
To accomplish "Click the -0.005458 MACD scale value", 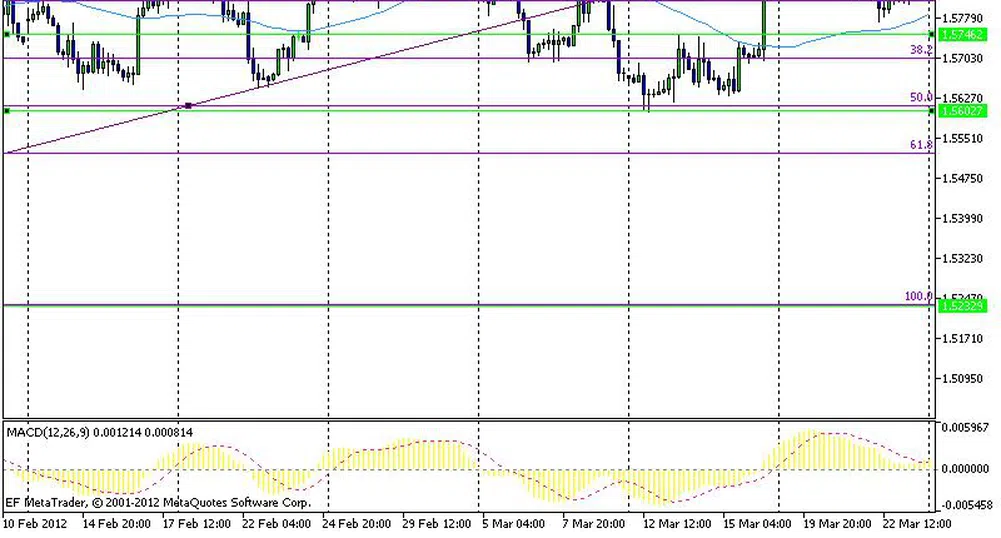I will [x=968, y=505].
